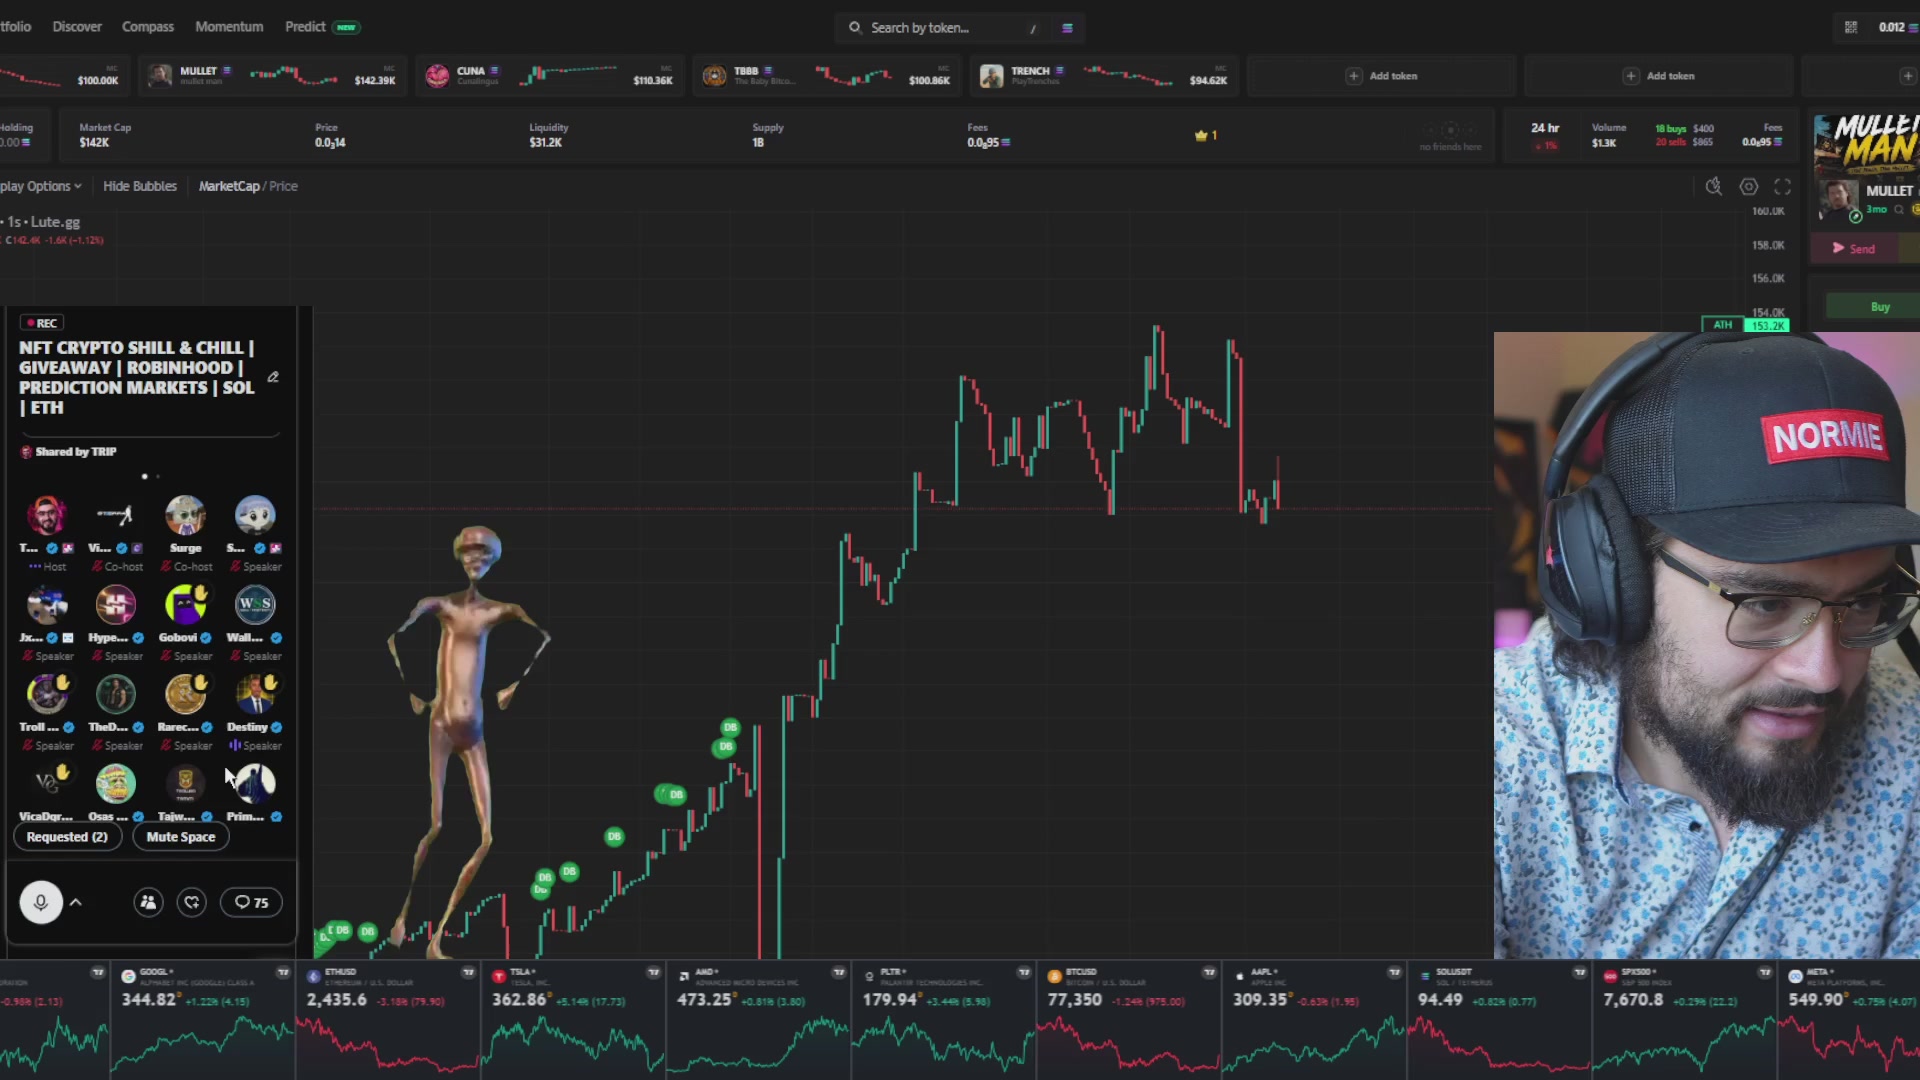Click the Destiny speaker avatar

[x=254, y=694]
